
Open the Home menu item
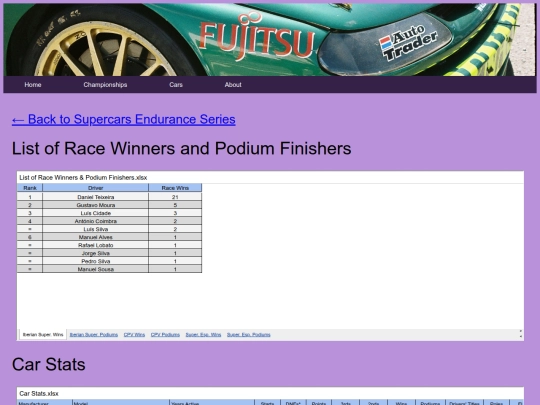pyautogui.click(x=33, y=85)
